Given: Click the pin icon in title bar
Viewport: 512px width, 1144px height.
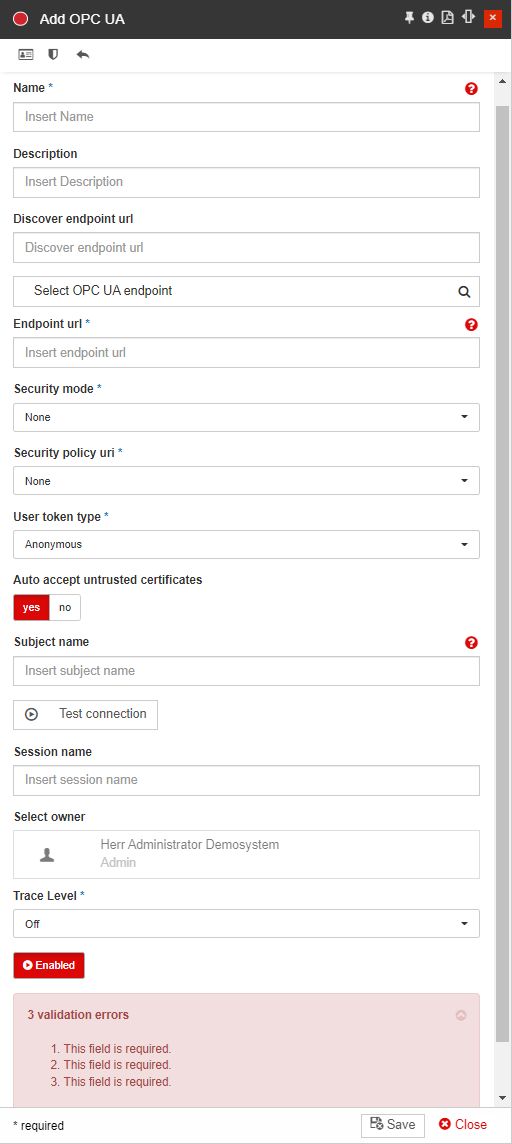Looking at the screenshot, I should [x=409, y=18].
